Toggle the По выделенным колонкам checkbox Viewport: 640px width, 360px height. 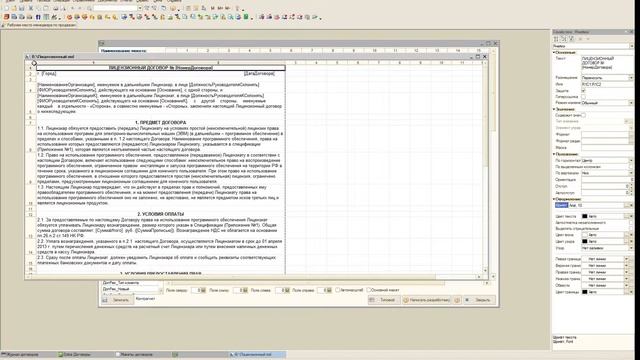[631, 167]
